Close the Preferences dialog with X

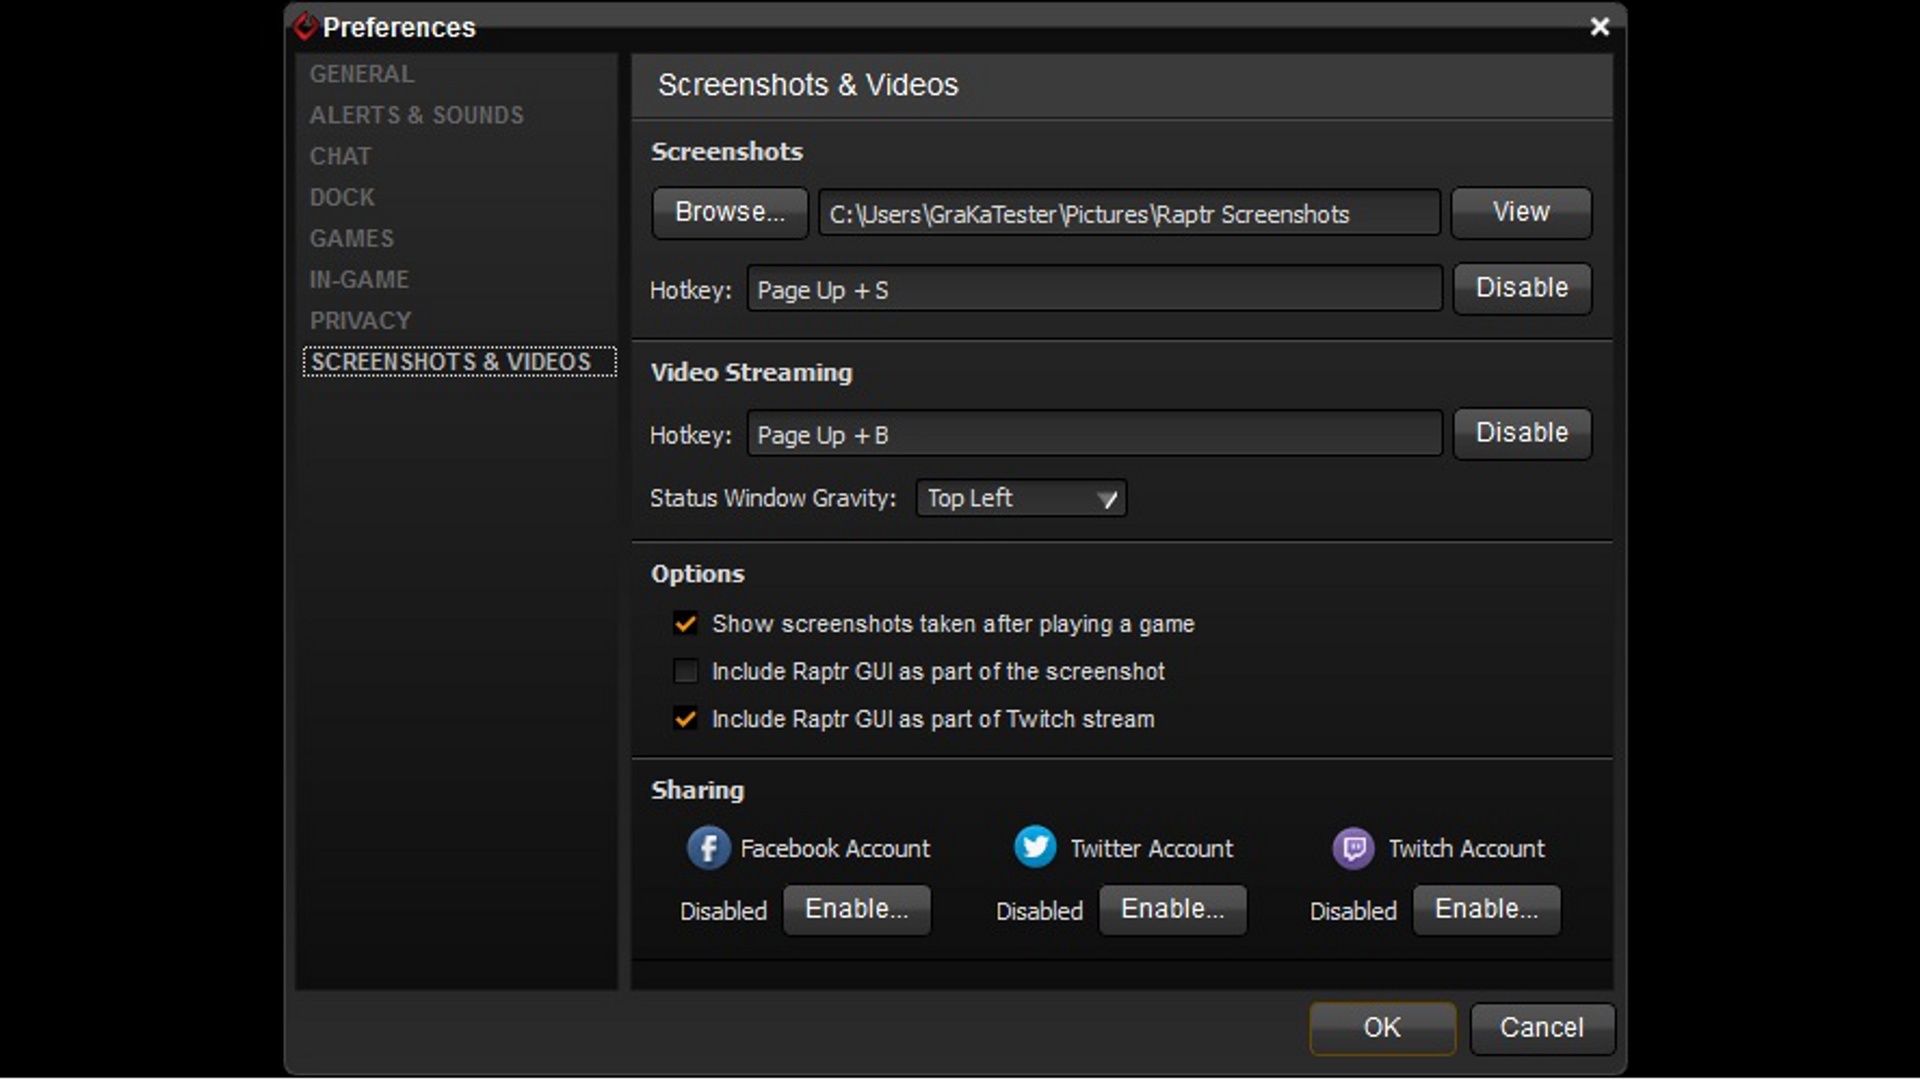pos(1599,27)
